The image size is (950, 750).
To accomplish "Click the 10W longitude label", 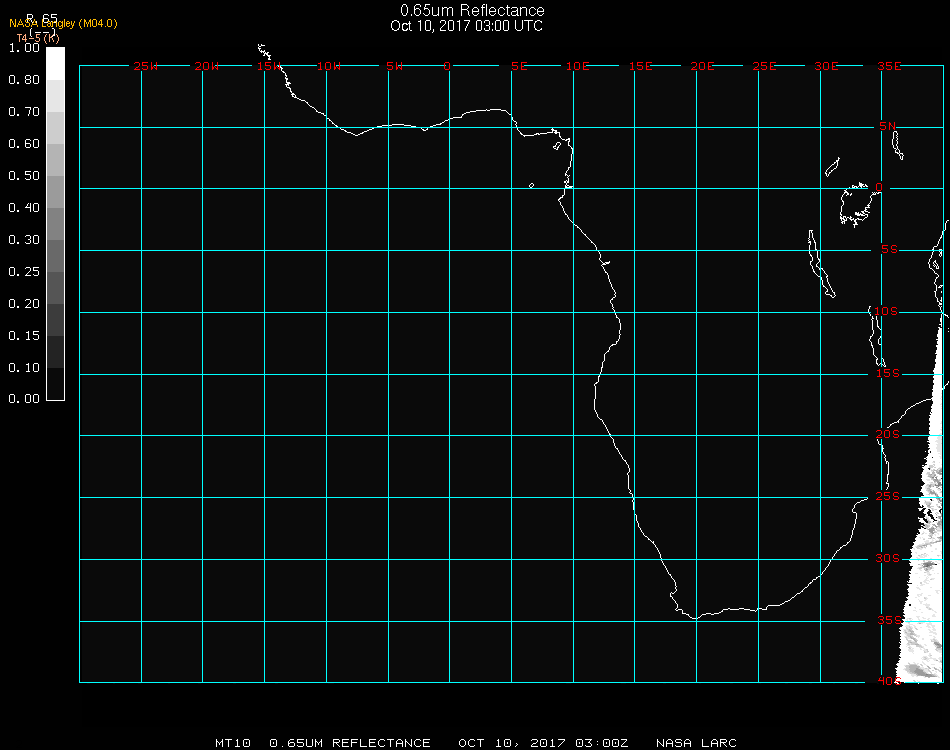I will click(x=329, y=66).
